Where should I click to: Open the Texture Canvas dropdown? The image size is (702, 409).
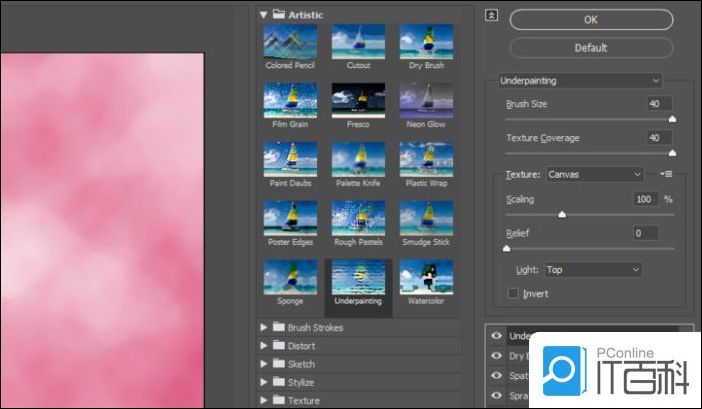pos(595,174)
